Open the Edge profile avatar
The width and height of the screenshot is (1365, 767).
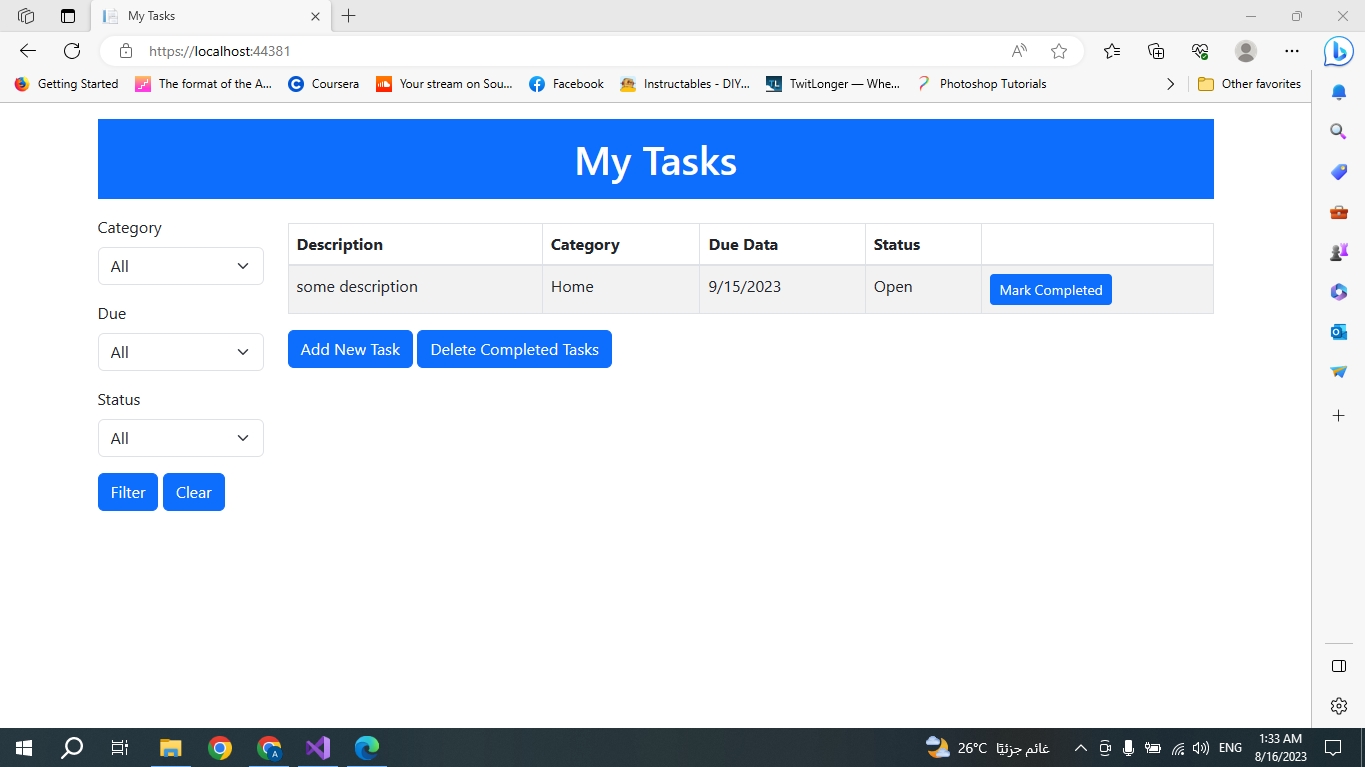click(1245, 51)
